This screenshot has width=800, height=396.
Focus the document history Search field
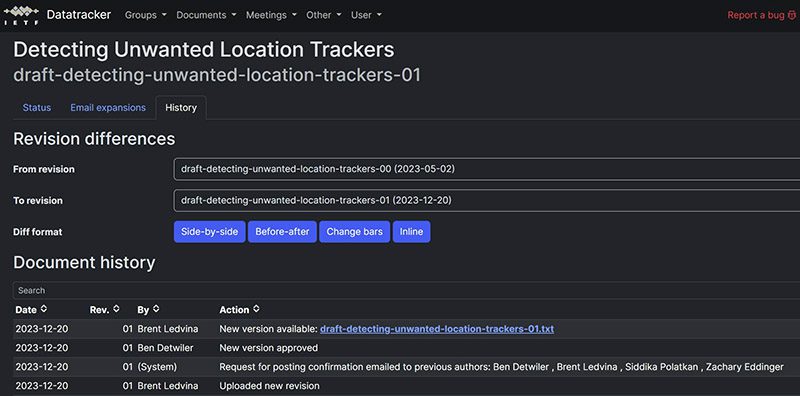pyautogui.click(x=406, y=290)
